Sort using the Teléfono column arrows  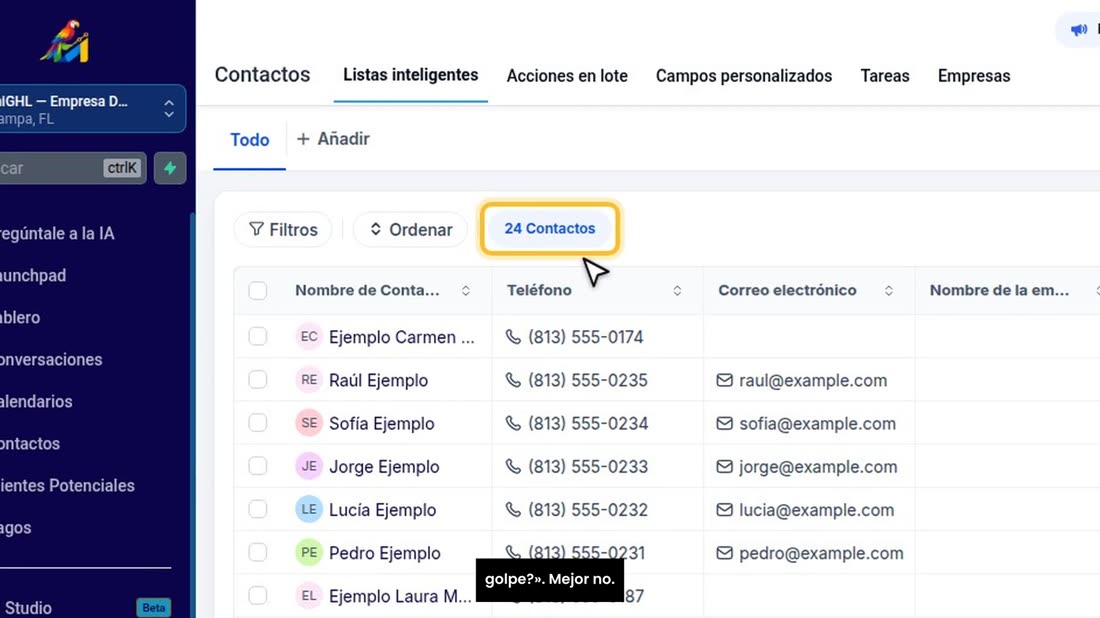pos(677,290)
